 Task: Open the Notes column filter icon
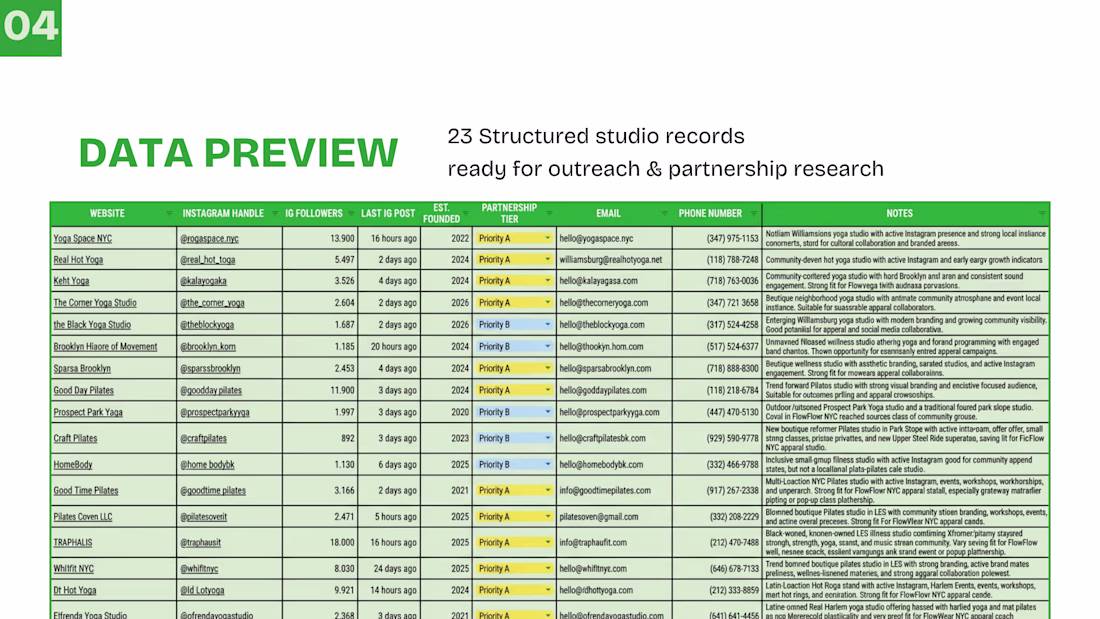(x=1042, y=213)
